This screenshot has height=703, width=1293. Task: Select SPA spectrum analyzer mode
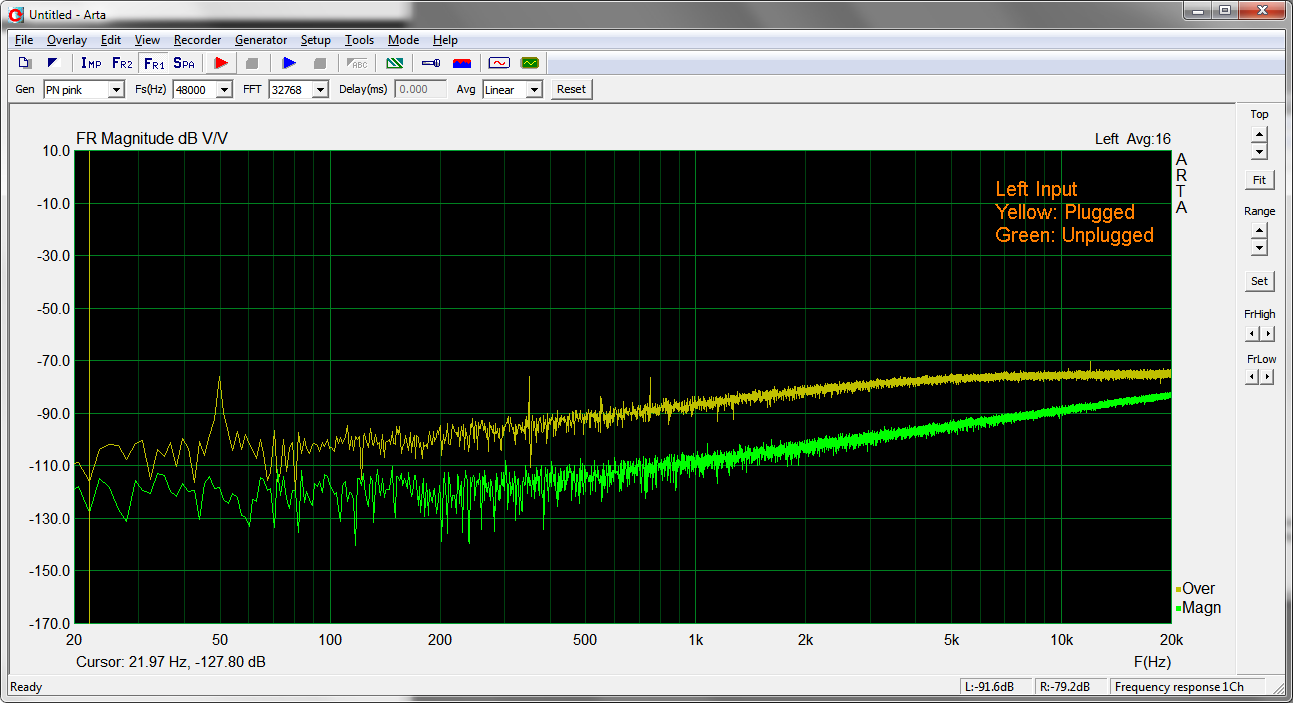[x=184, y=63]
